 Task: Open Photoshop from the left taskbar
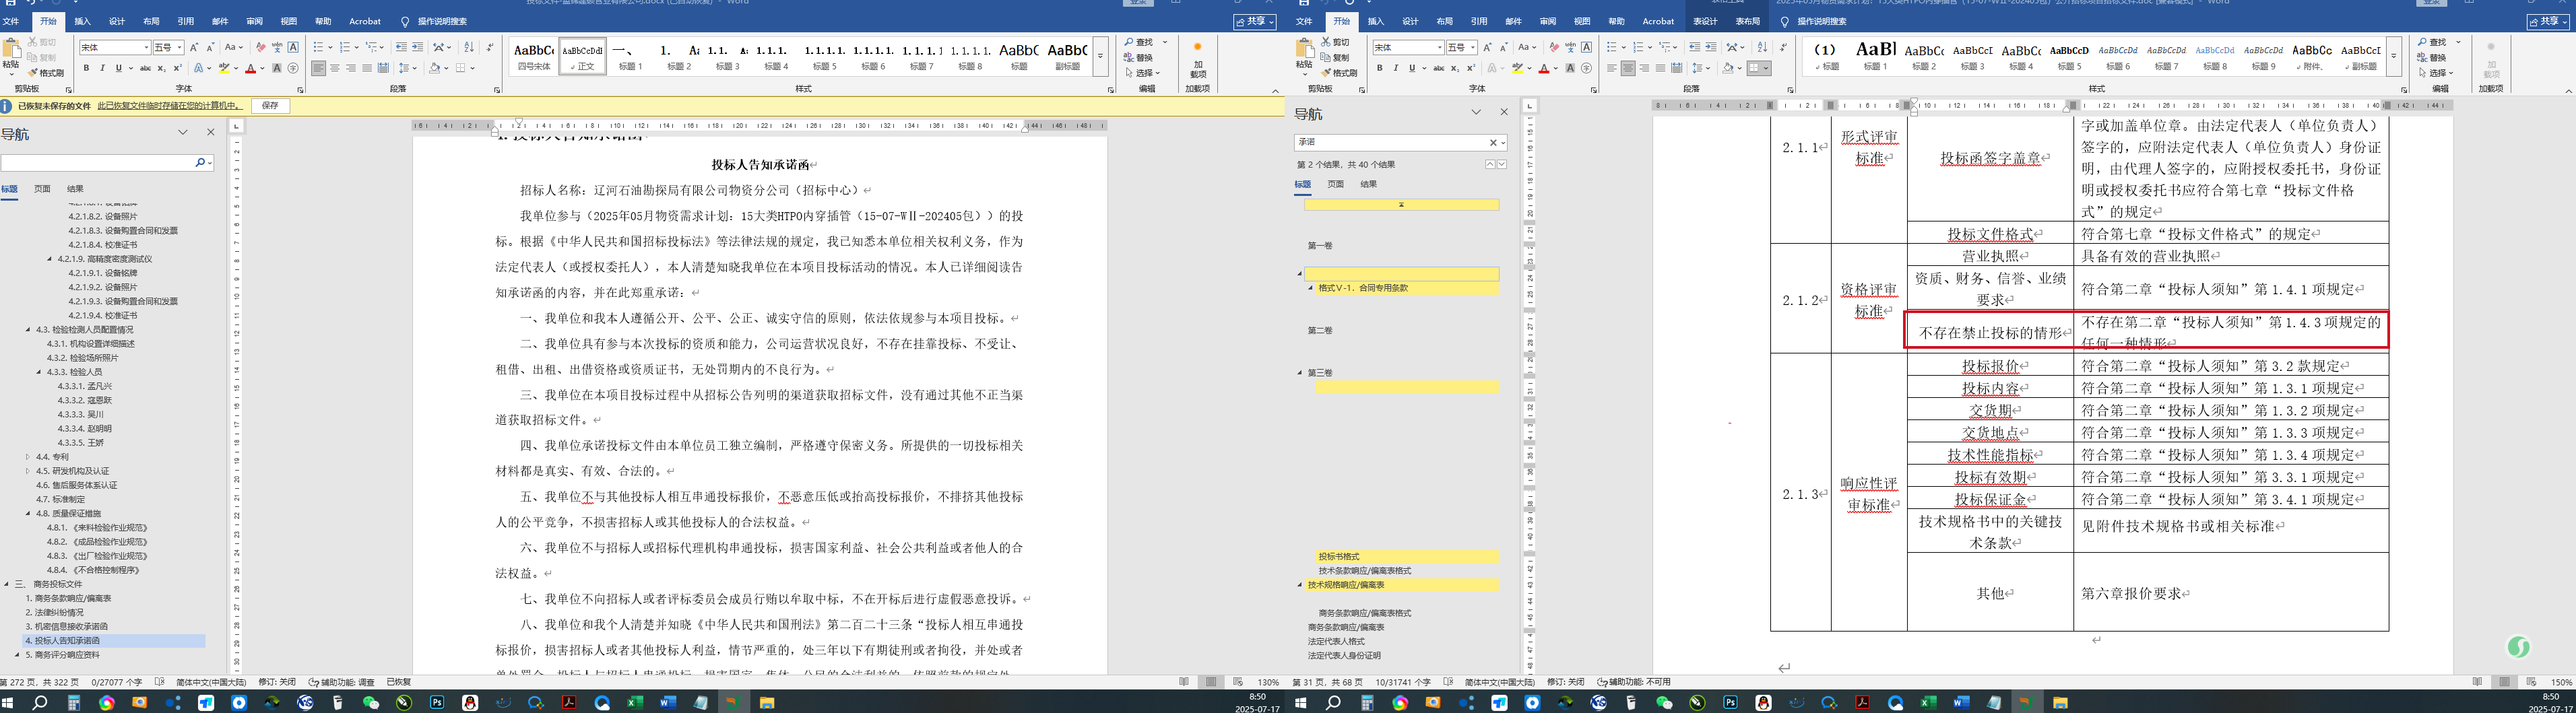point(437,703)
